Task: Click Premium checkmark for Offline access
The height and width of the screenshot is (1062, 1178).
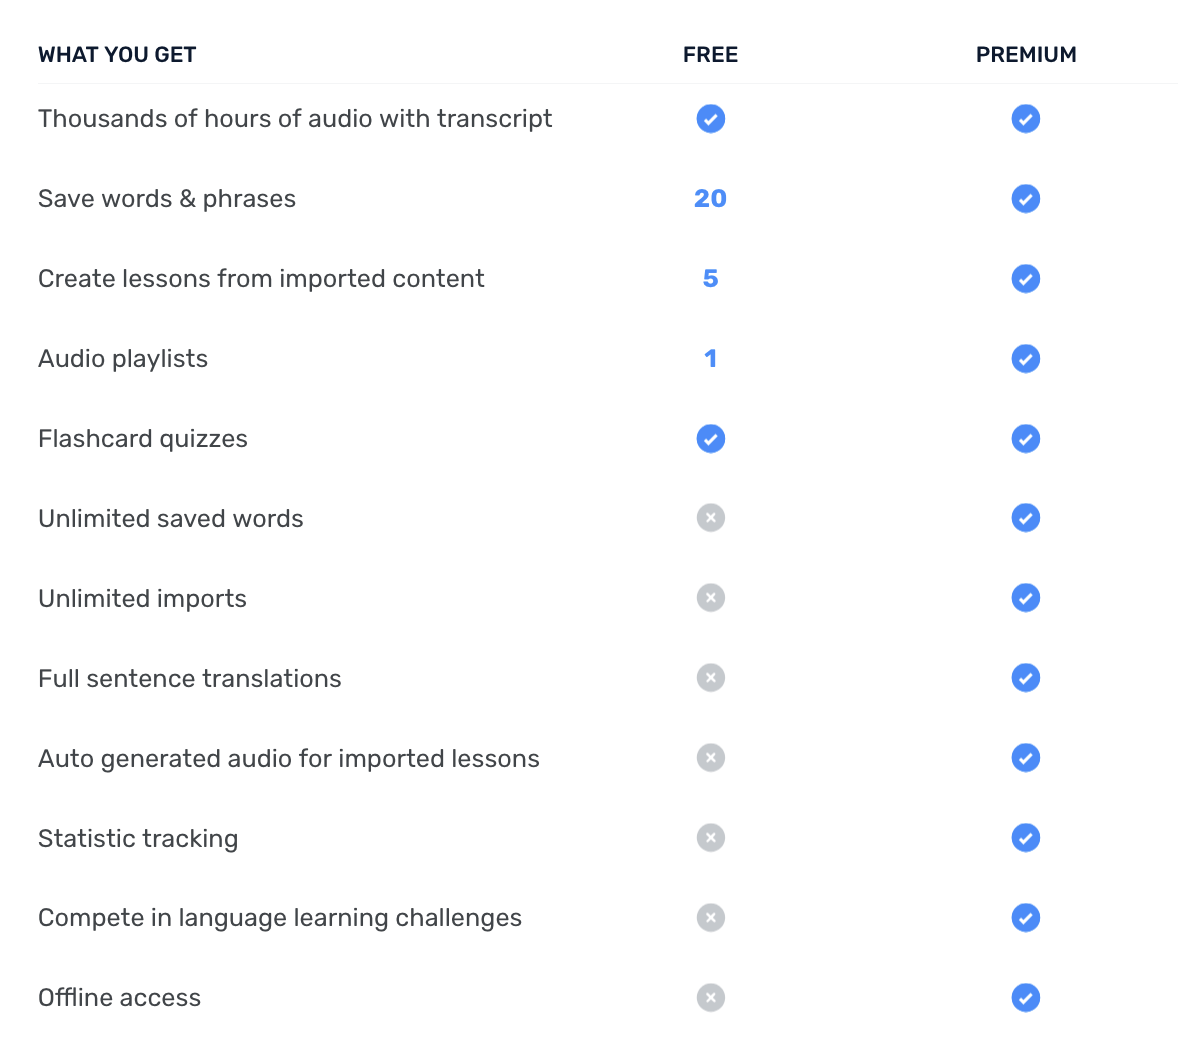Action: pos(1025,998)
